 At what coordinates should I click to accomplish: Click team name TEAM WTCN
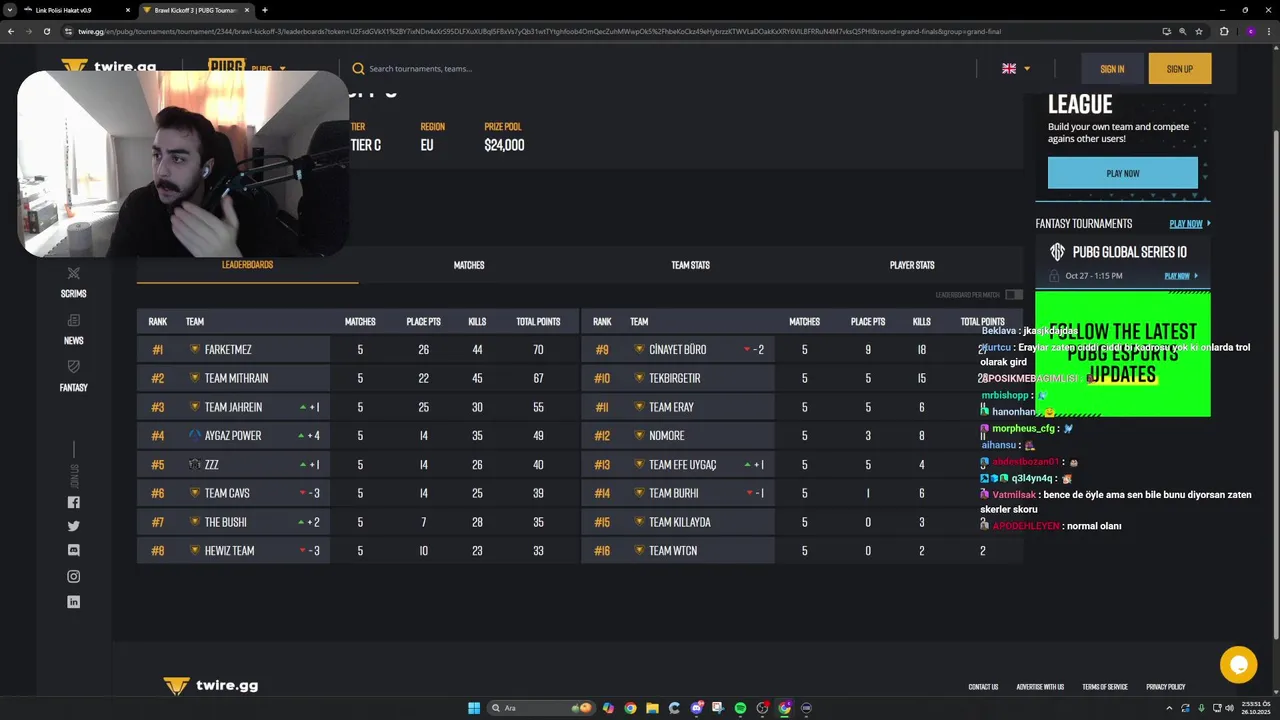click(673, 551)
